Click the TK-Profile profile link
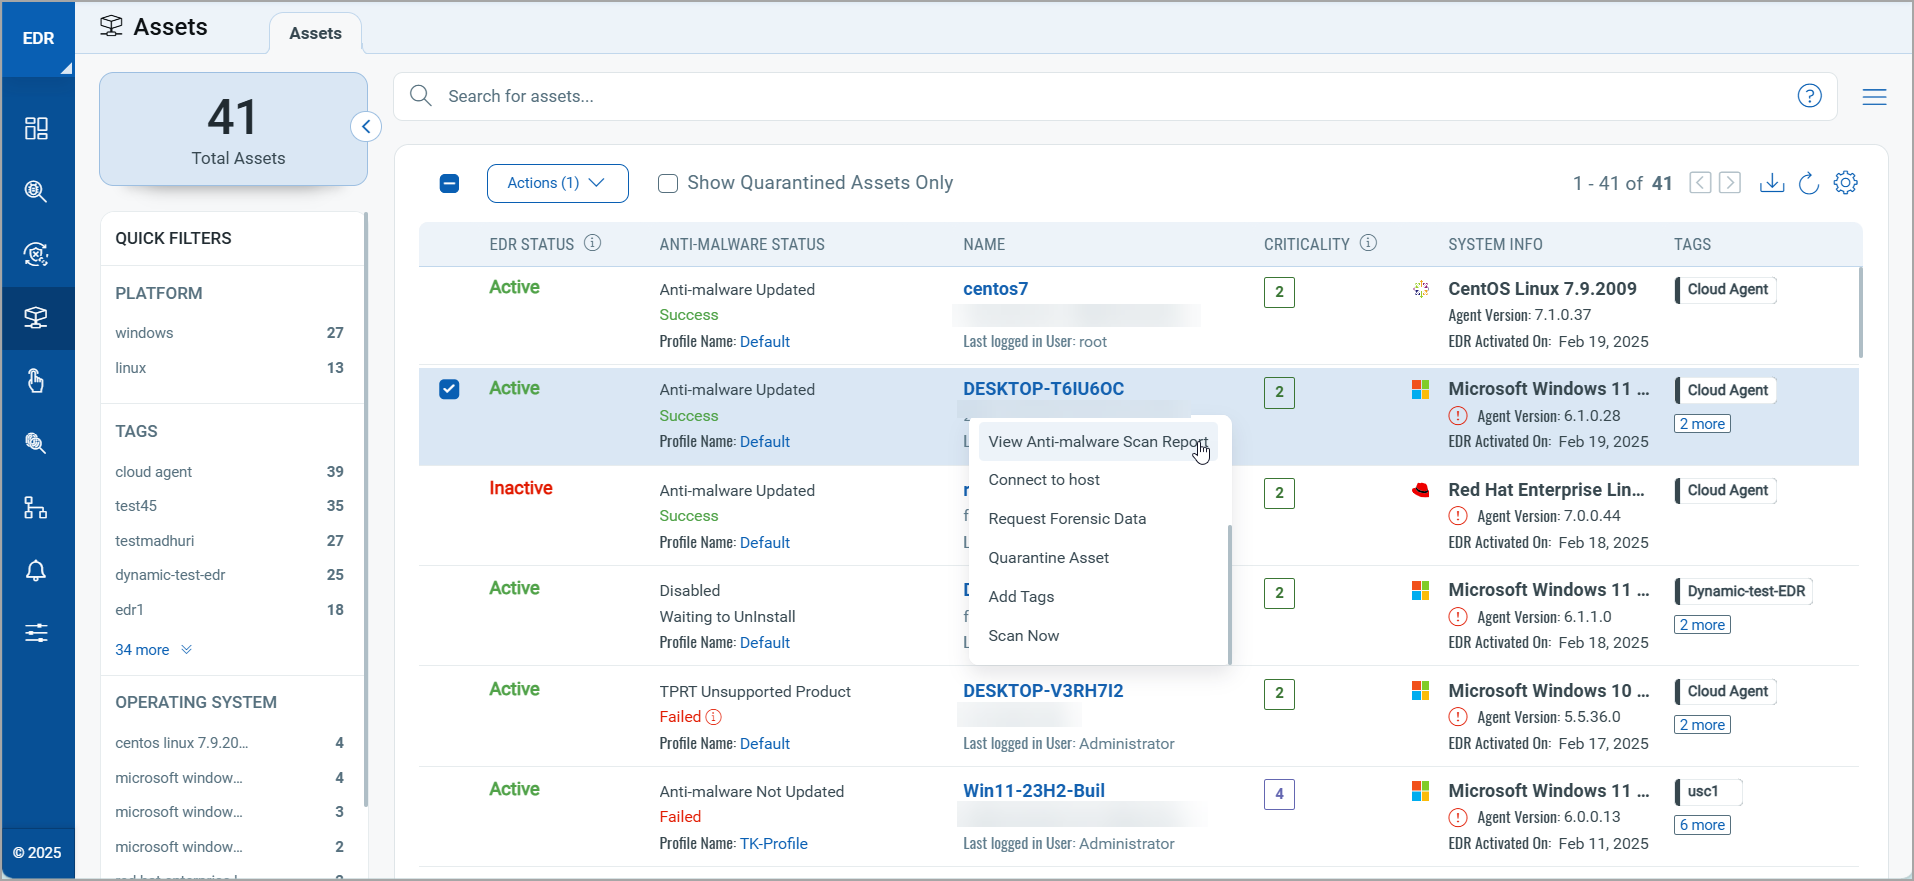The image size is (1914, 881). 773,844
